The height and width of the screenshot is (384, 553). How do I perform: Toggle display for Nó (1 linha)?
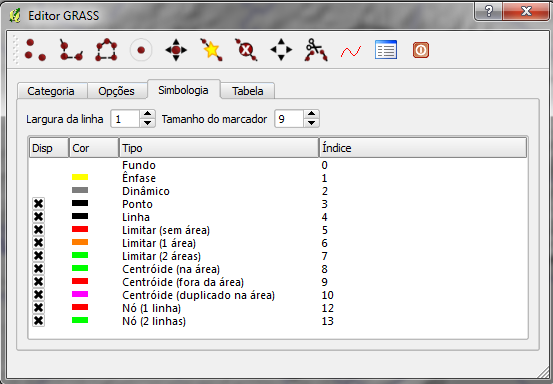pos(38,308)
